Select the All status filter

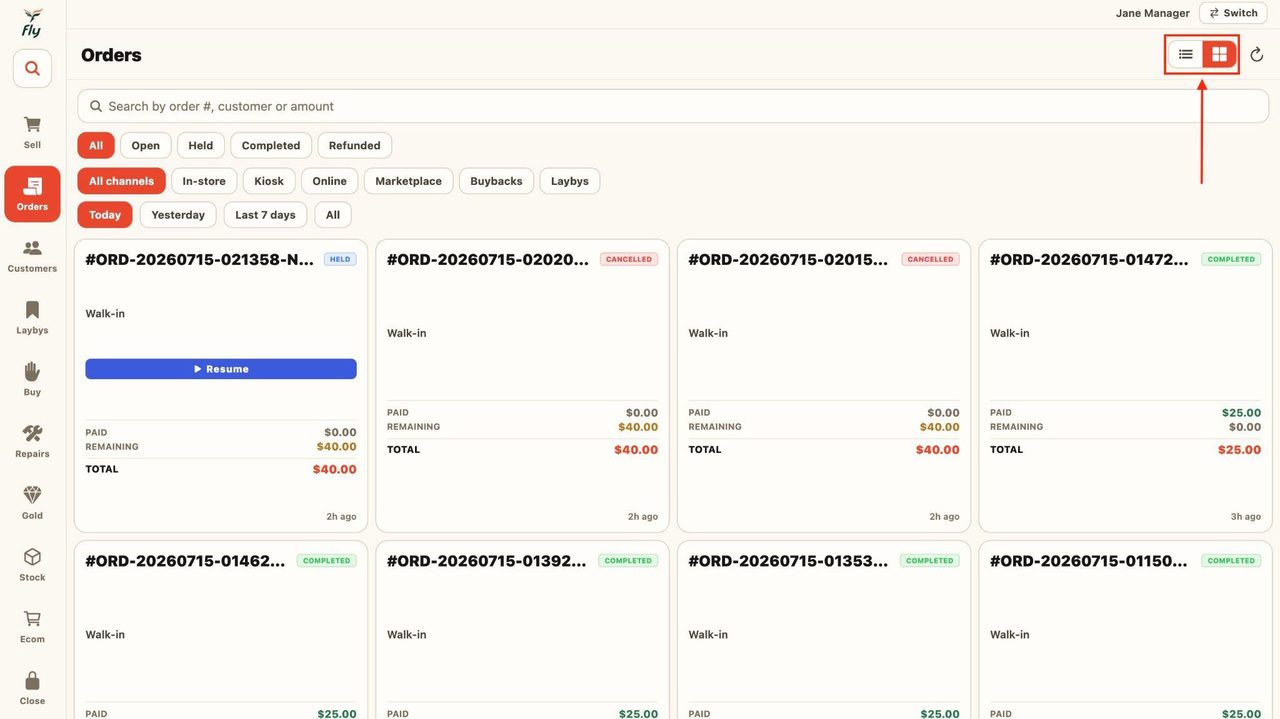[x=96, y=145]
